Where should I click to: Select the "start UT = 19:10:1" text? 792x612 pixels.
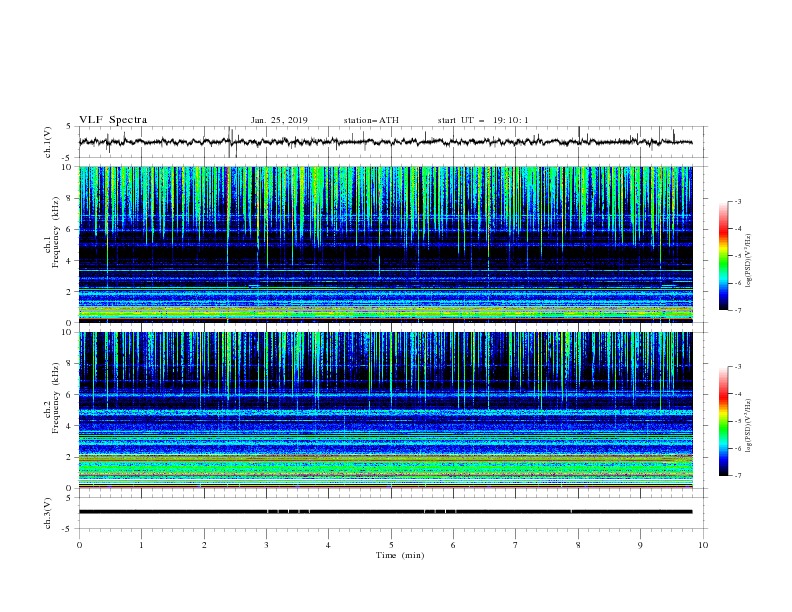click(483, 120)
